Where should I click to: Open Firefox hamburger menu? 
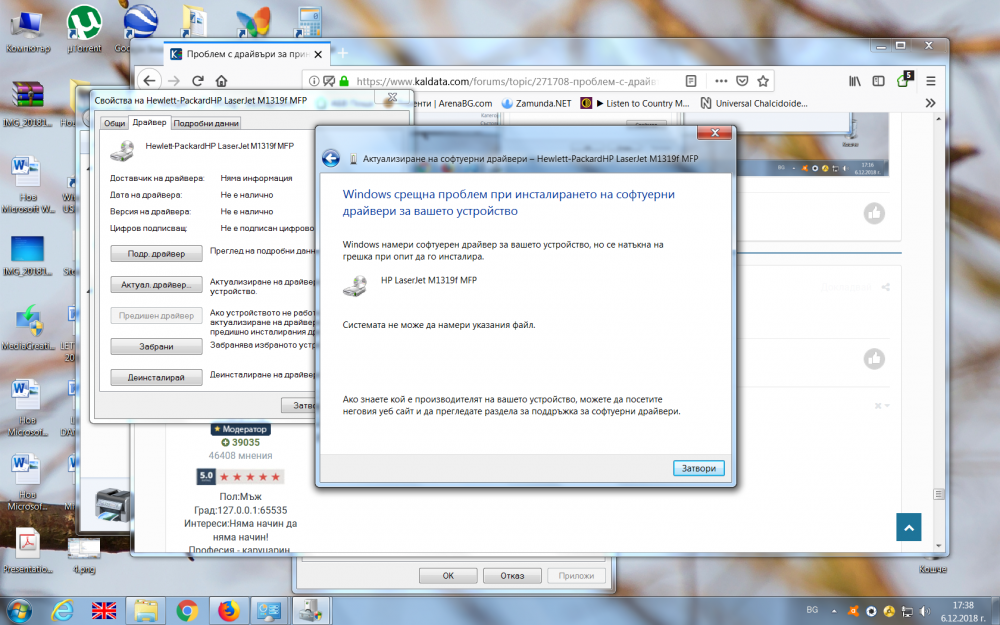[930, 81]
